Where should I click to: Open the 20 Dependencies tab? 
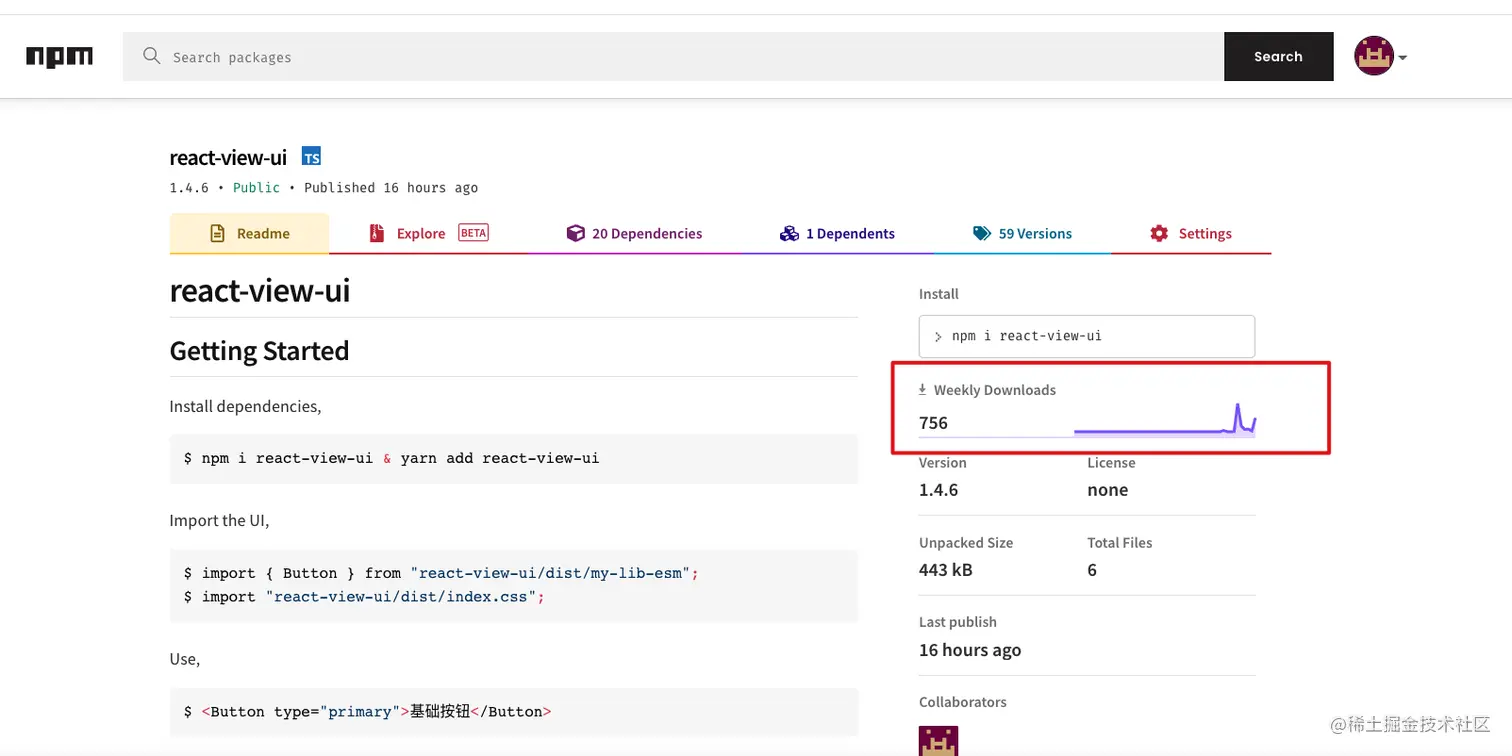click(x=634, y=233)
